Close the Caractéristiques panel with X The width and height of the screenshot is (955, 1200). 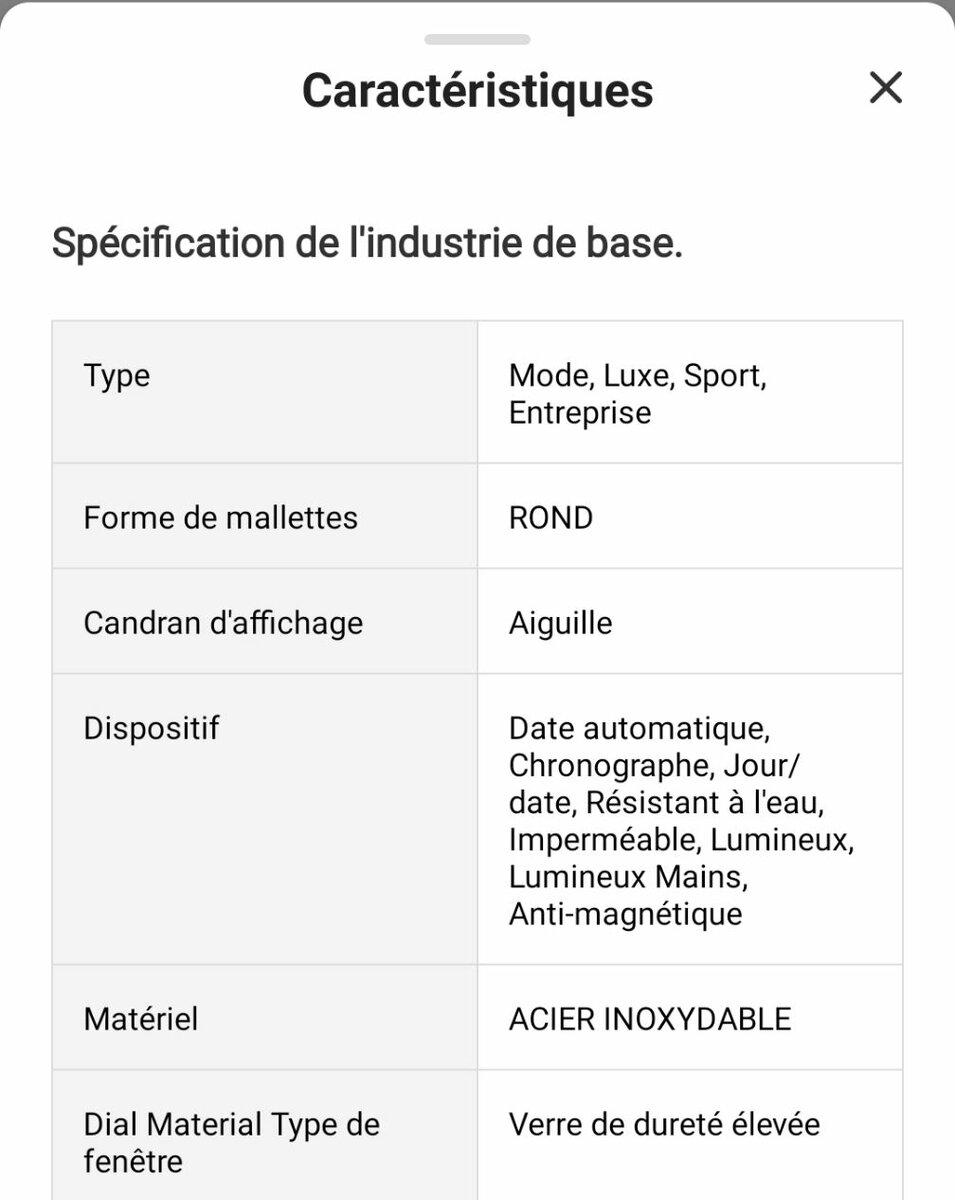pyautogui.click(x=885, y=88)
